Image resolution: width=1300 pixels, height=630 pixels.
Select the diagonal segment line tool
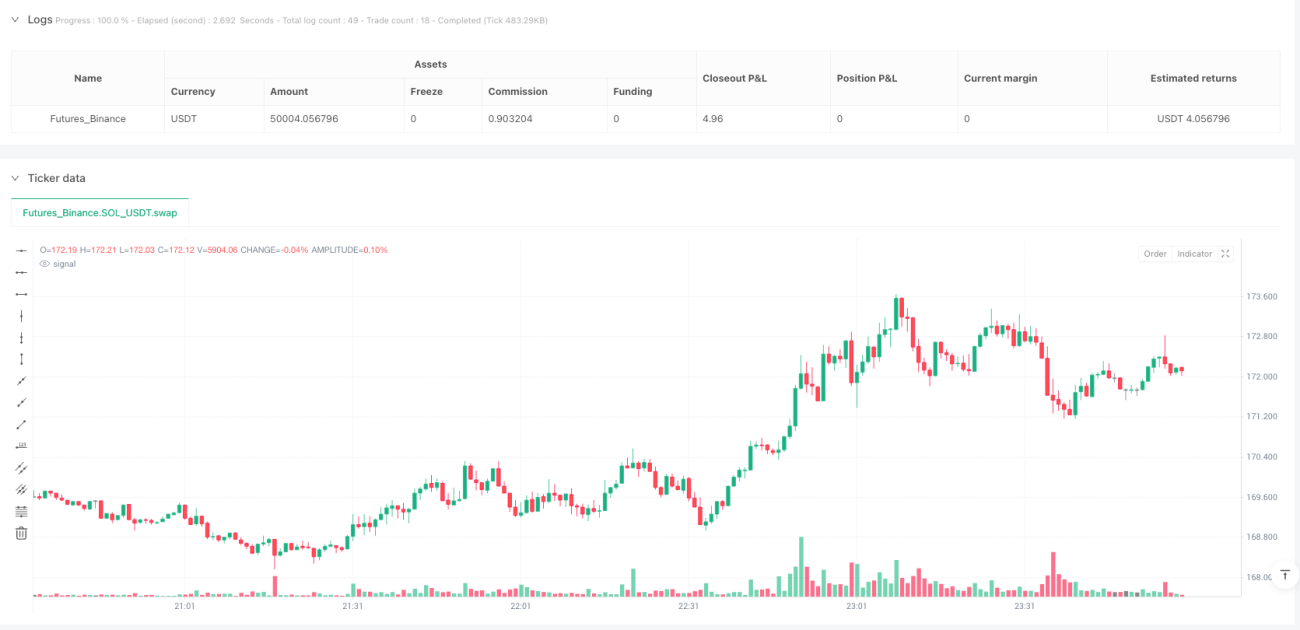click(21, 424)
